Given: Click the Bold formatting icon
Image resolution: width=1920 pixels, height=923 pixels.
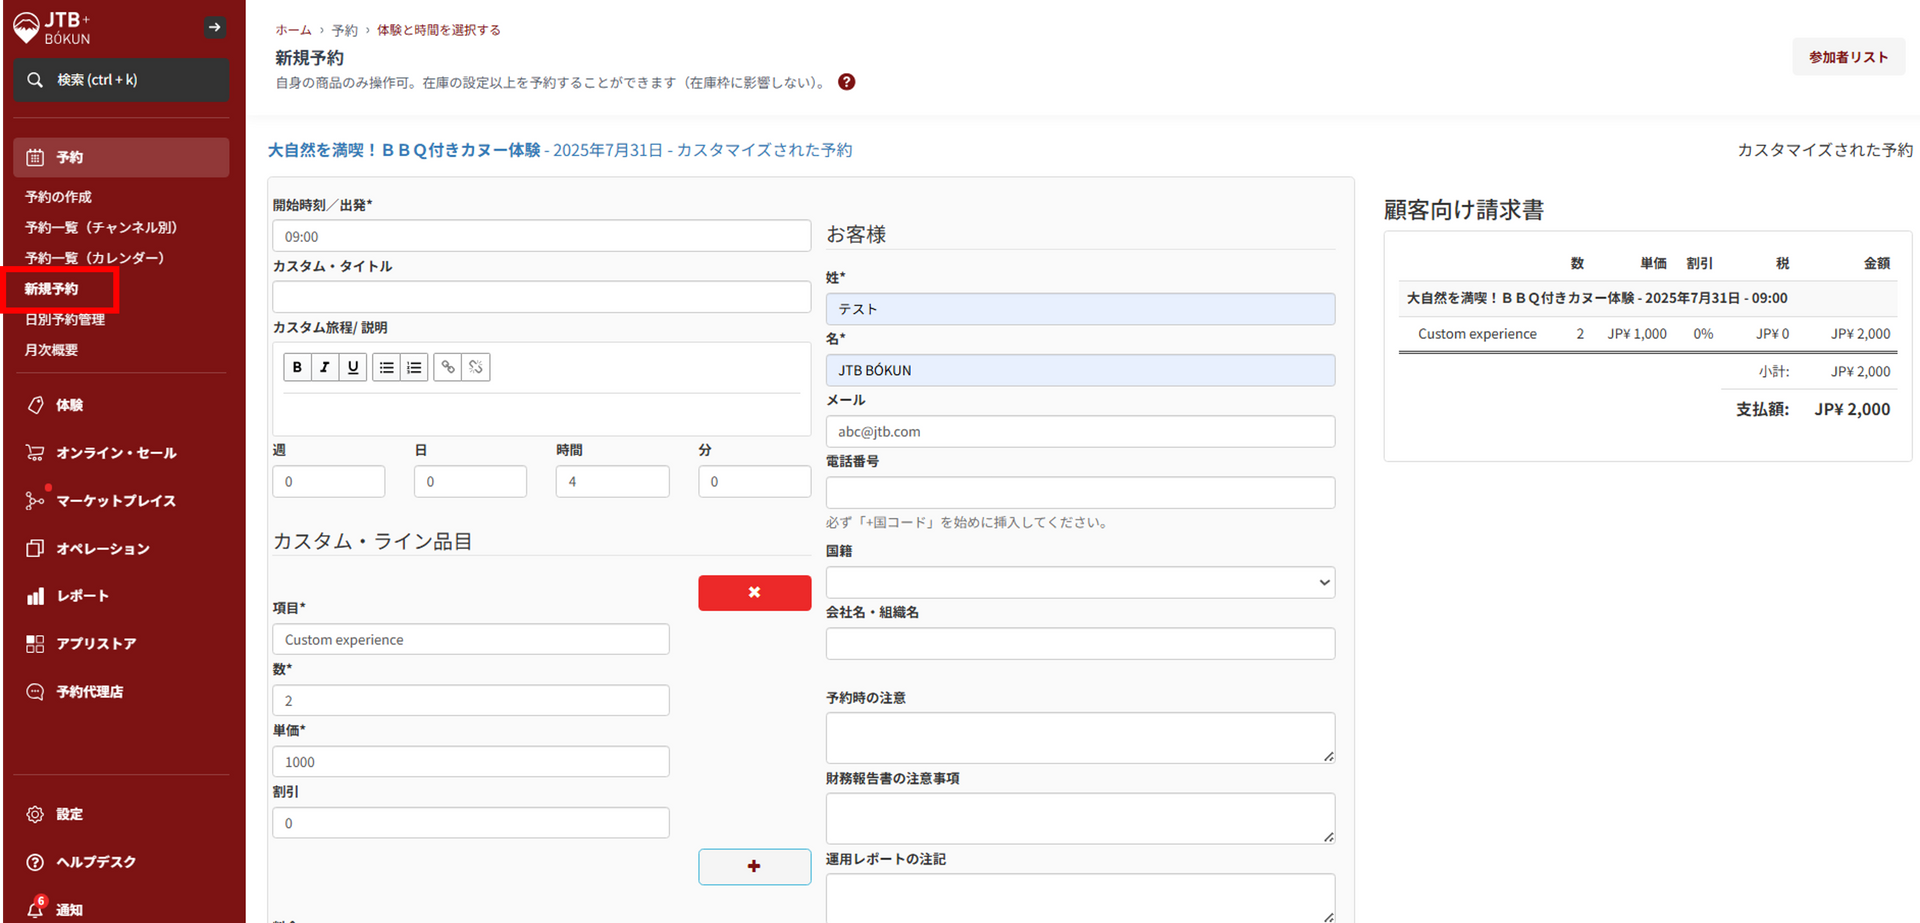Looking at the screenshot, I should tap(297, 367).
